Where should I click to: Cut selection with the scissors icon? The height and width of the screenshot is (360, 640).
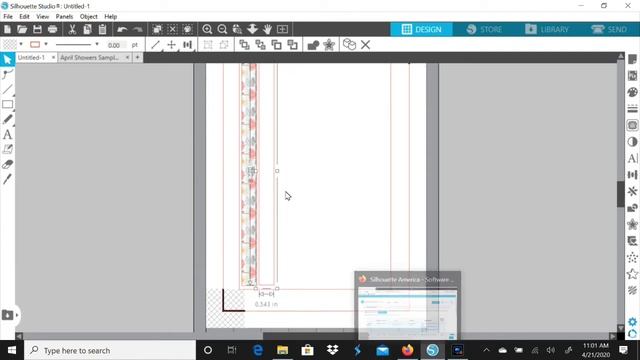[72, 29]
